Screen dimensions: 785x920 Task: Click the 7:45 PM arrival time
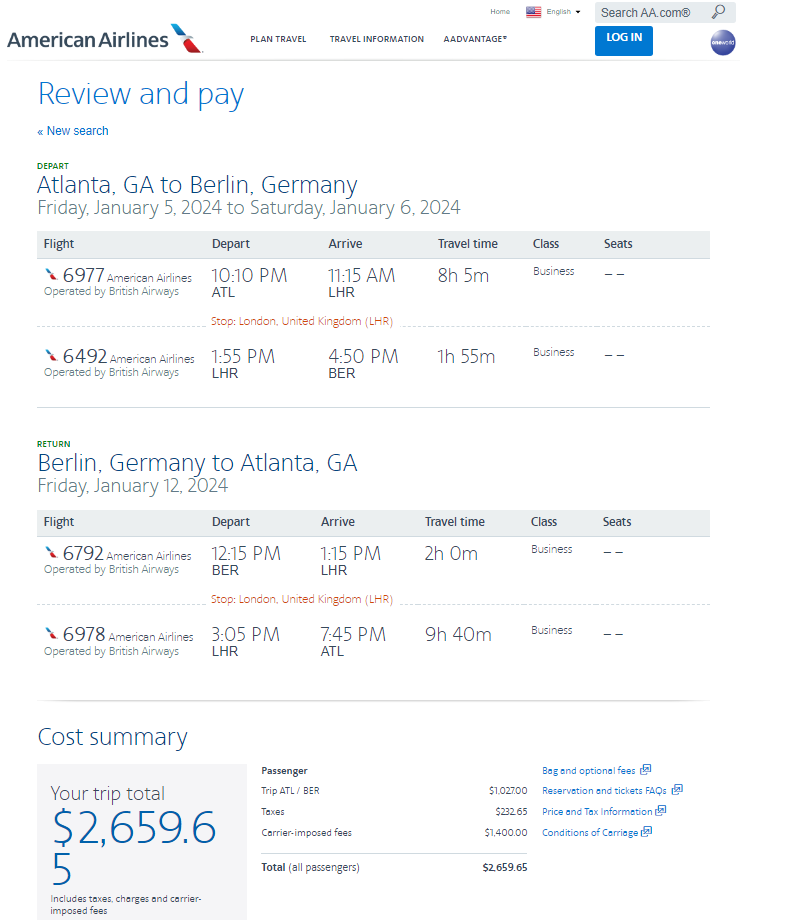(353, 634)
